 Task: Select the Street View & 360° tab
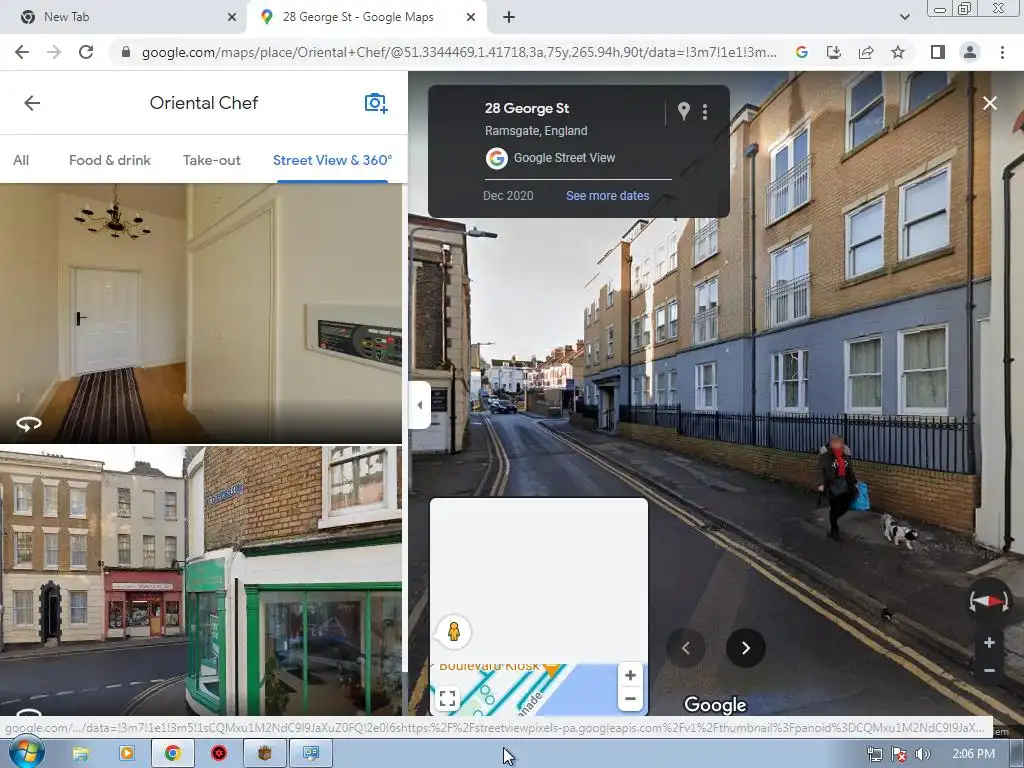click(332, 160)
